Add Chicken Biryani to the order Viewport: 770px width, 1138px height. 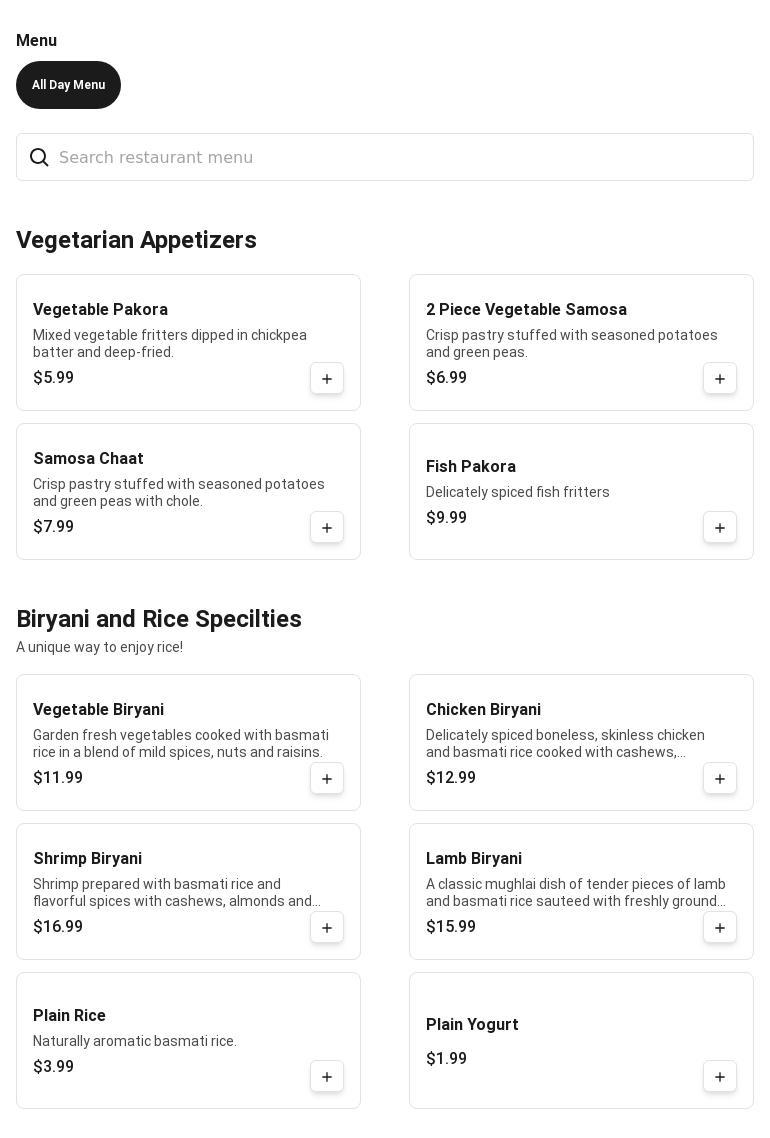point(720,779)
